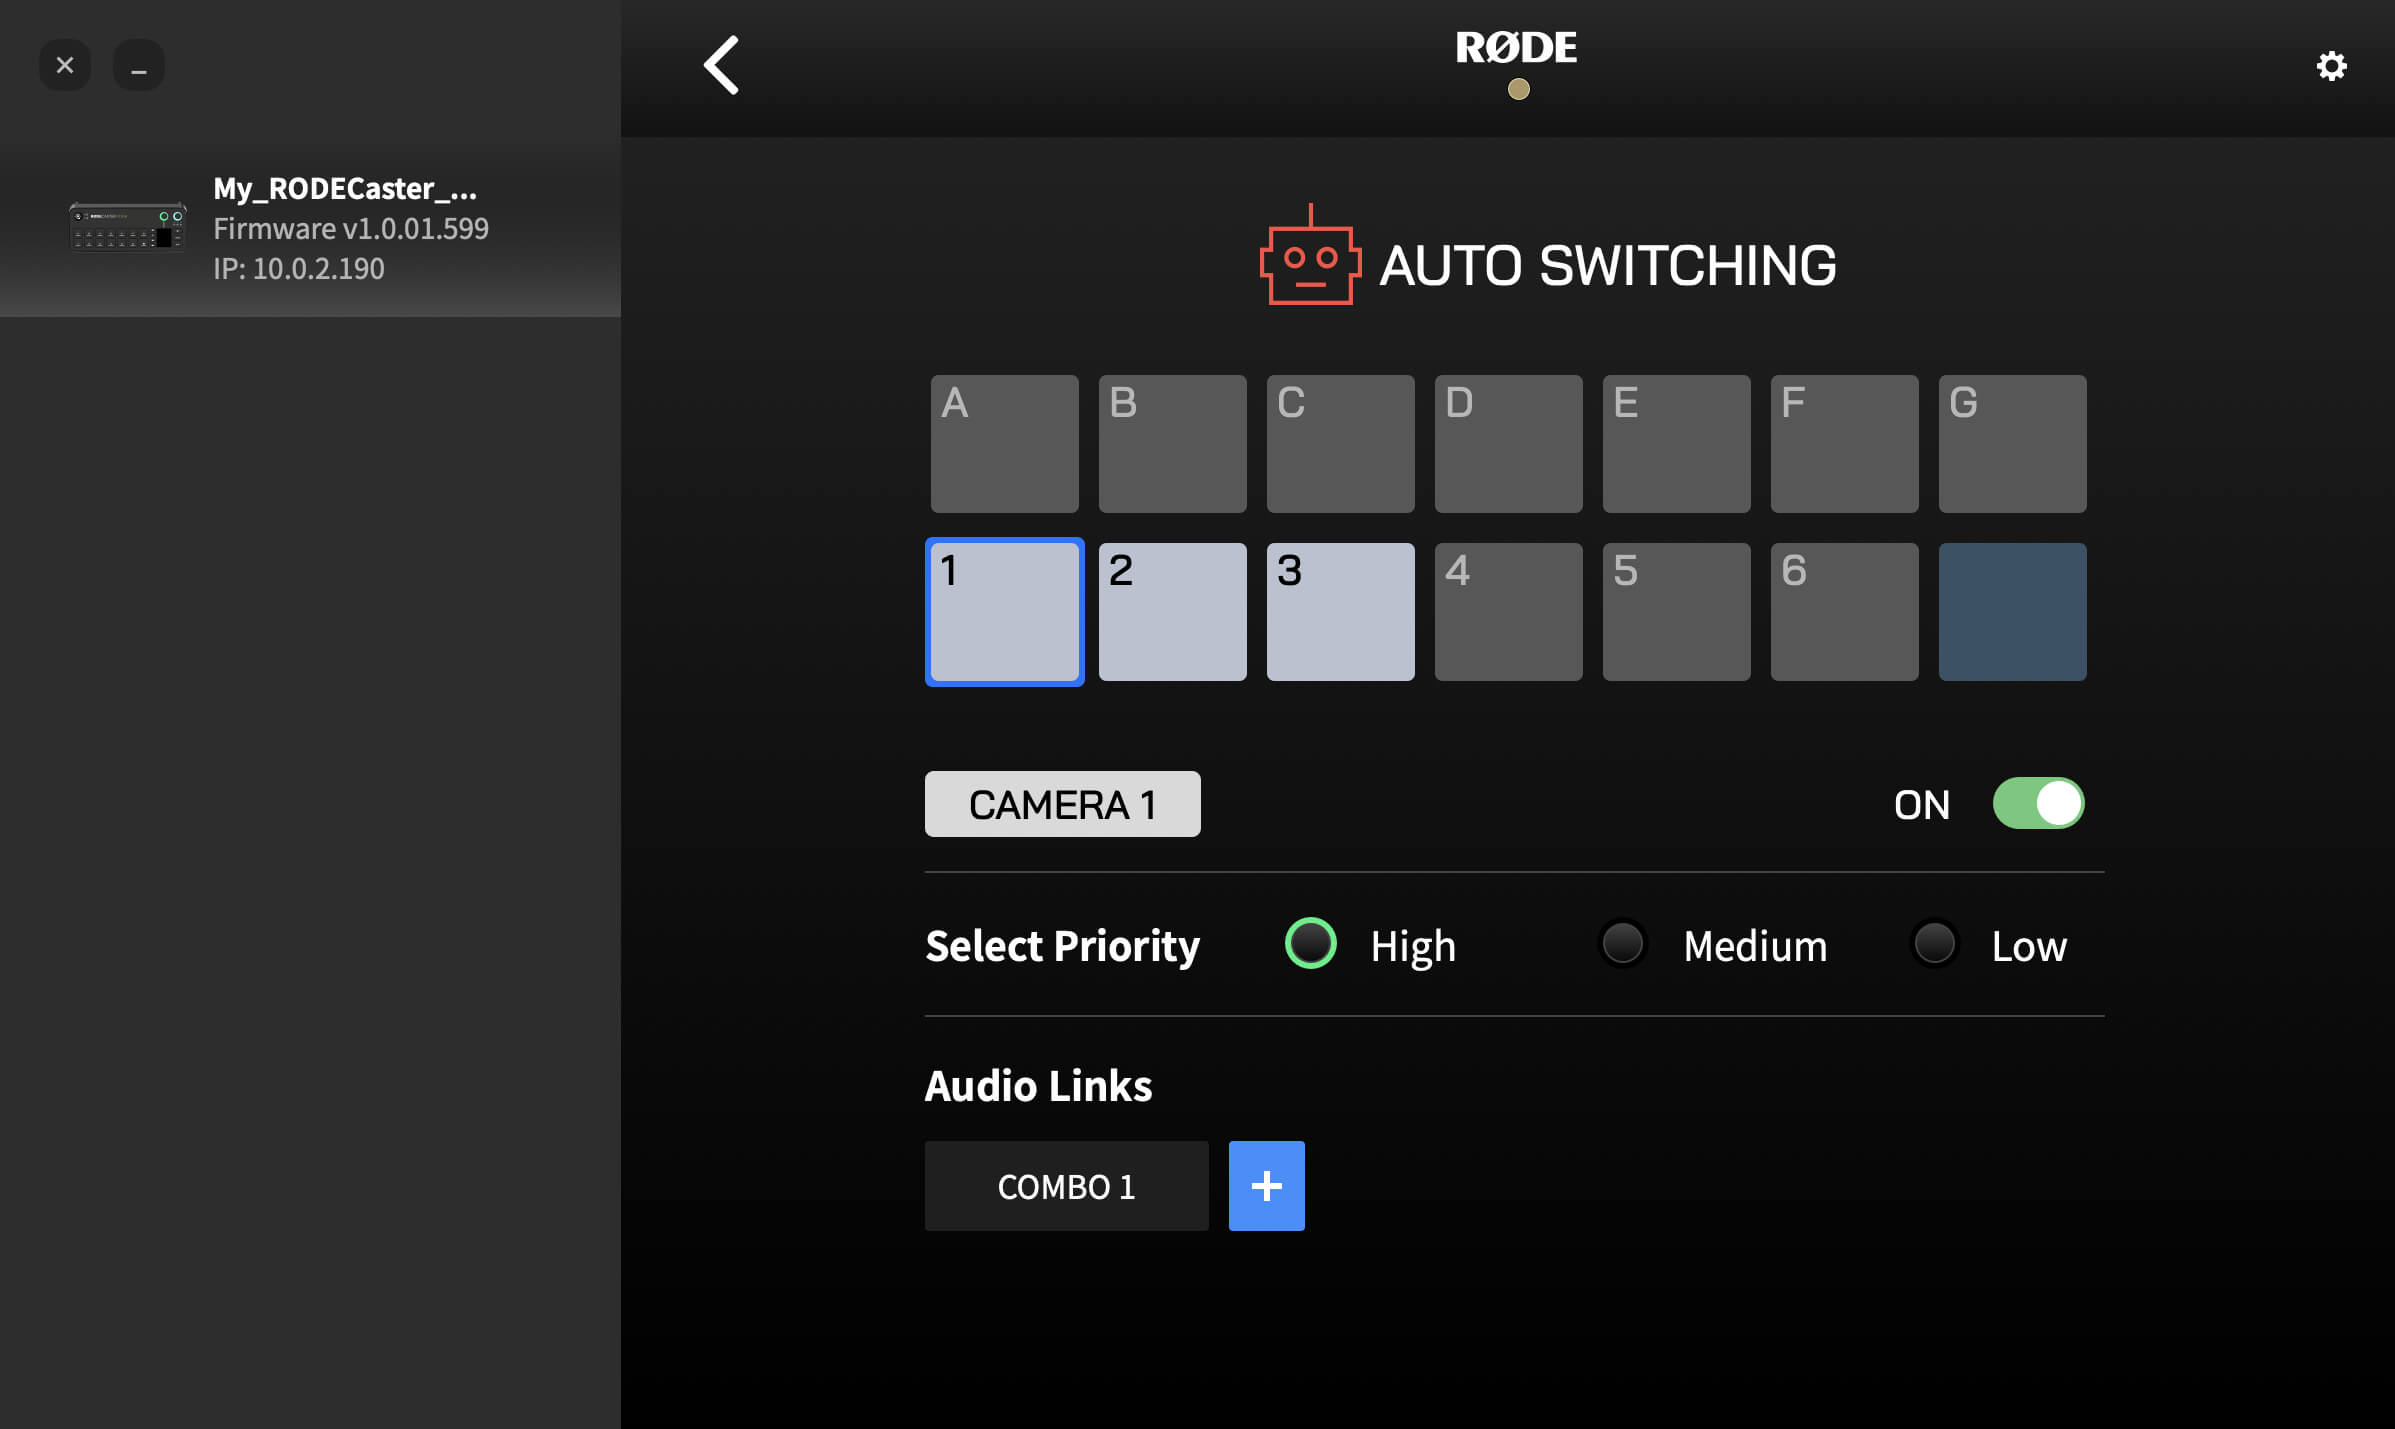2395x1429 pixels.
Task: Select slot D in top row
Action: coord(1509,444)
